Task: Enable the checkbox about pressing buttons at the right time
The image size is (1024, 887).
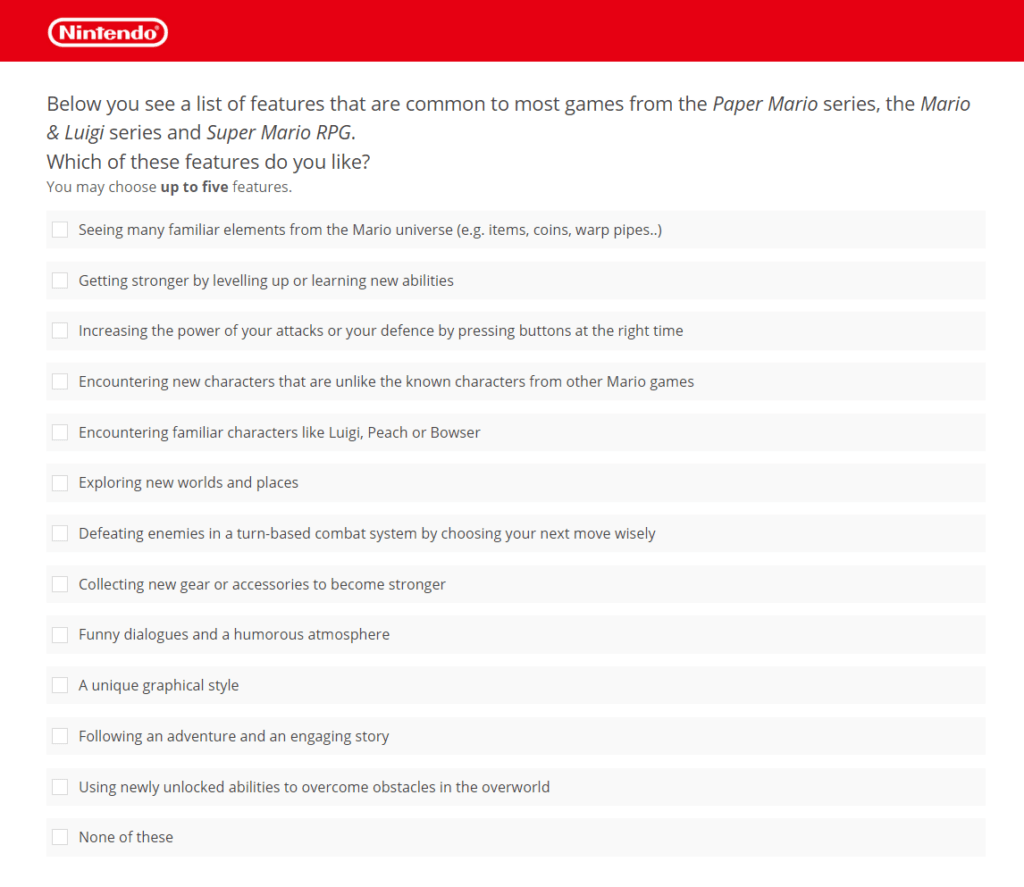Action: (x=59, y=330)
